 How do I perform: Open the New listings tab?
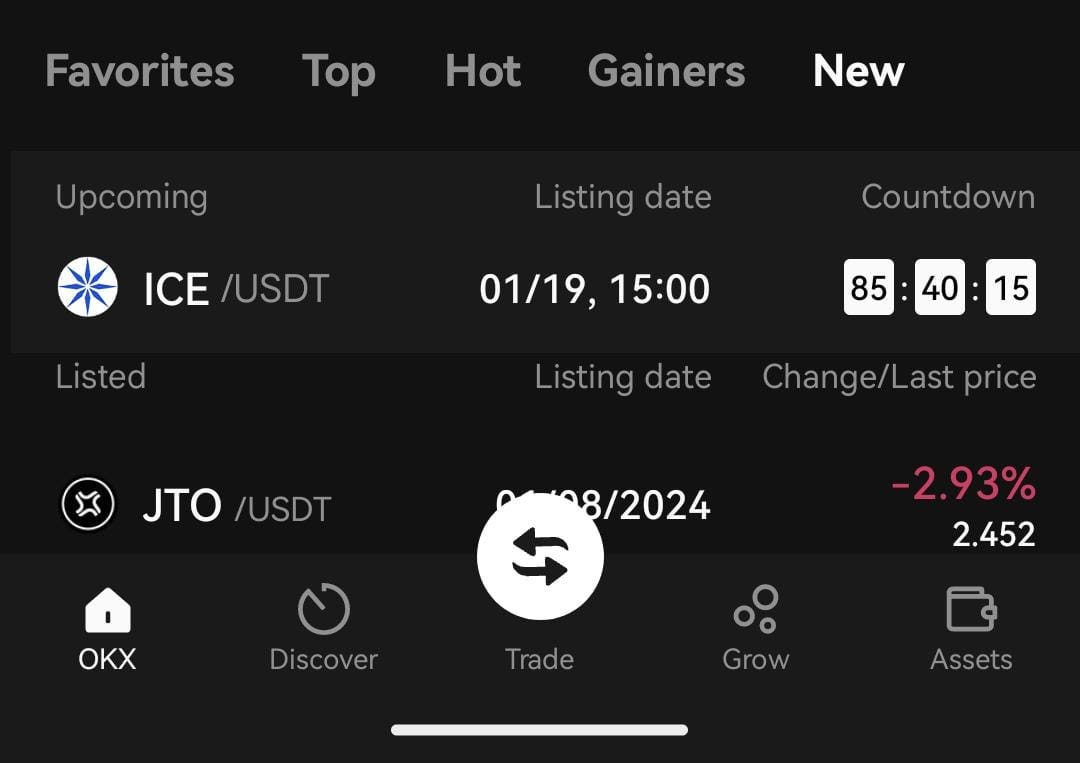[x=859, y=71]
